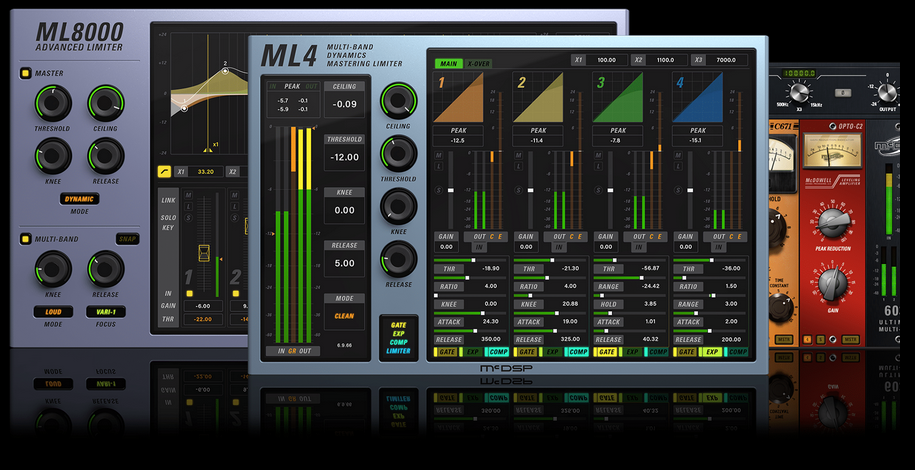Image resolution: width=915 pixels, height=470 pixels.
Task: Switch to ML4 MAIN tab
Action: coord(448,64)
